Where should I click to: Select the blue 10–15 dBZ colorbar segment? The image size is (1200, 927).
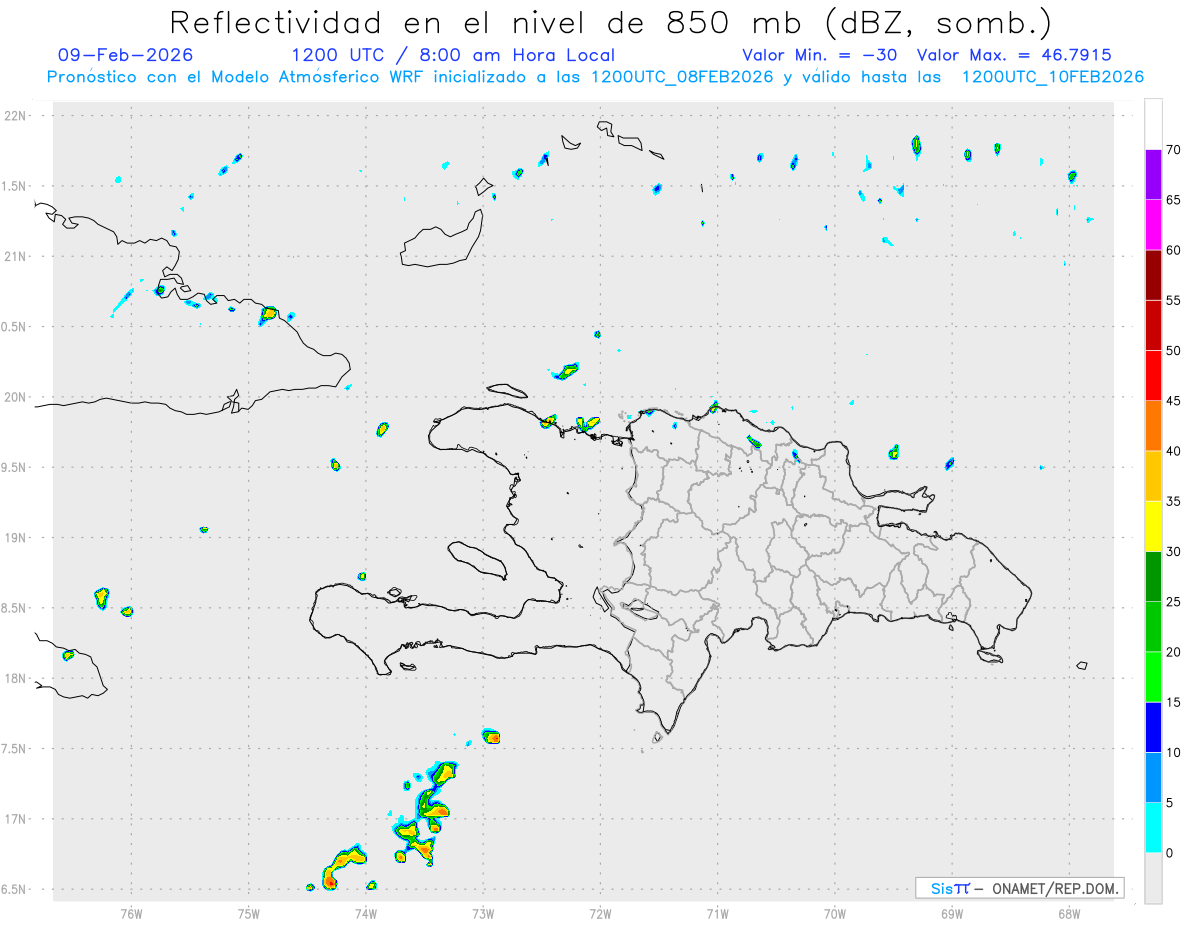coord(1153,727)
